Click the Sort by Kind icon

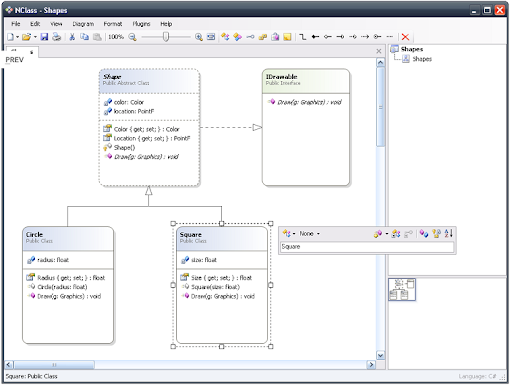(x=424, y=234)
